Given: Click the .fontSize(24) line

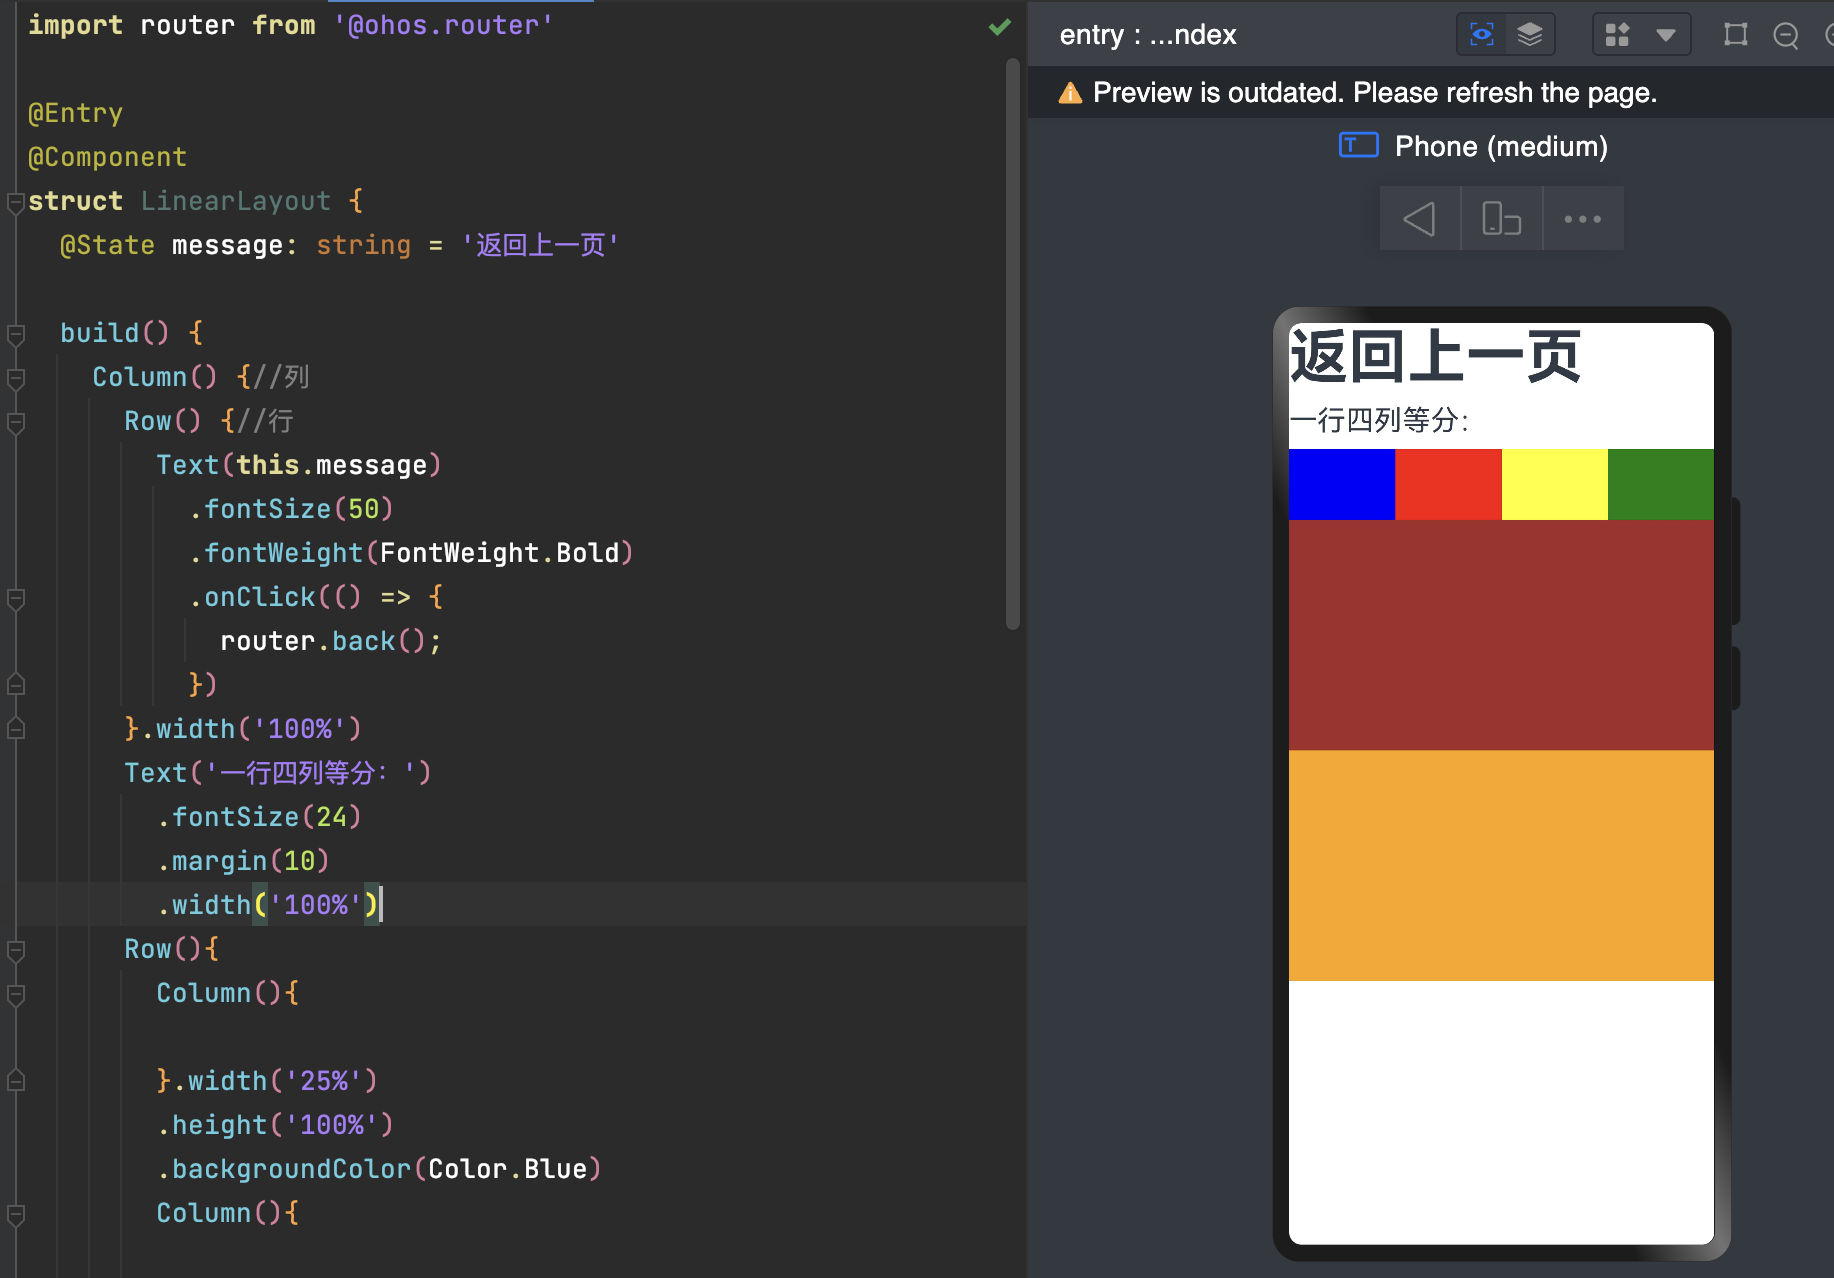Looking at the screenshot, I should pyautogui.click(x=259, y=817).
